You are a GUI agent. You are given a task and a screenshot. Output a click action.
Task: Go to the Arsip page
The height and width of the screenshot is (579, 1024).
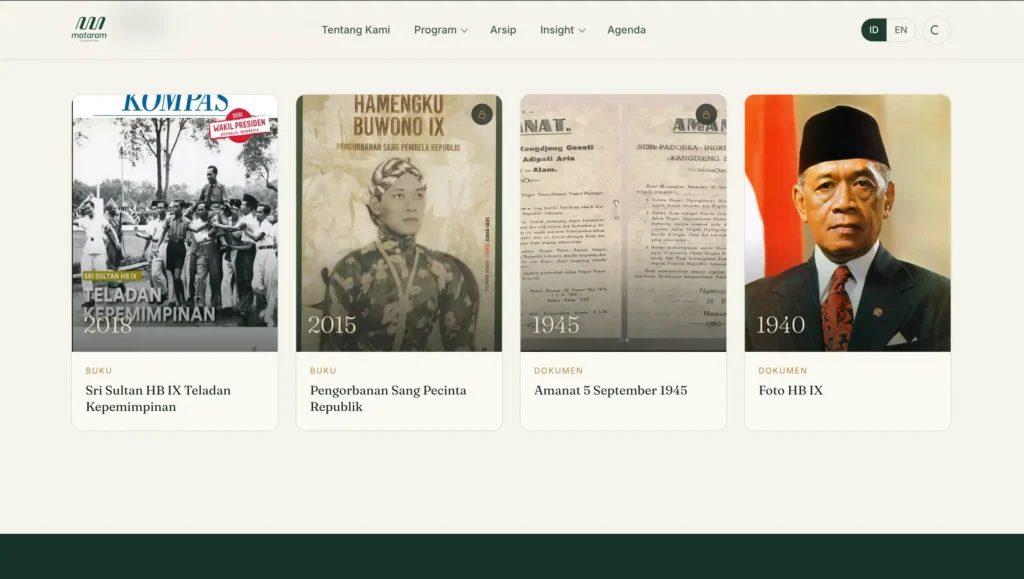pyautogui.click(x=503, y=30)
